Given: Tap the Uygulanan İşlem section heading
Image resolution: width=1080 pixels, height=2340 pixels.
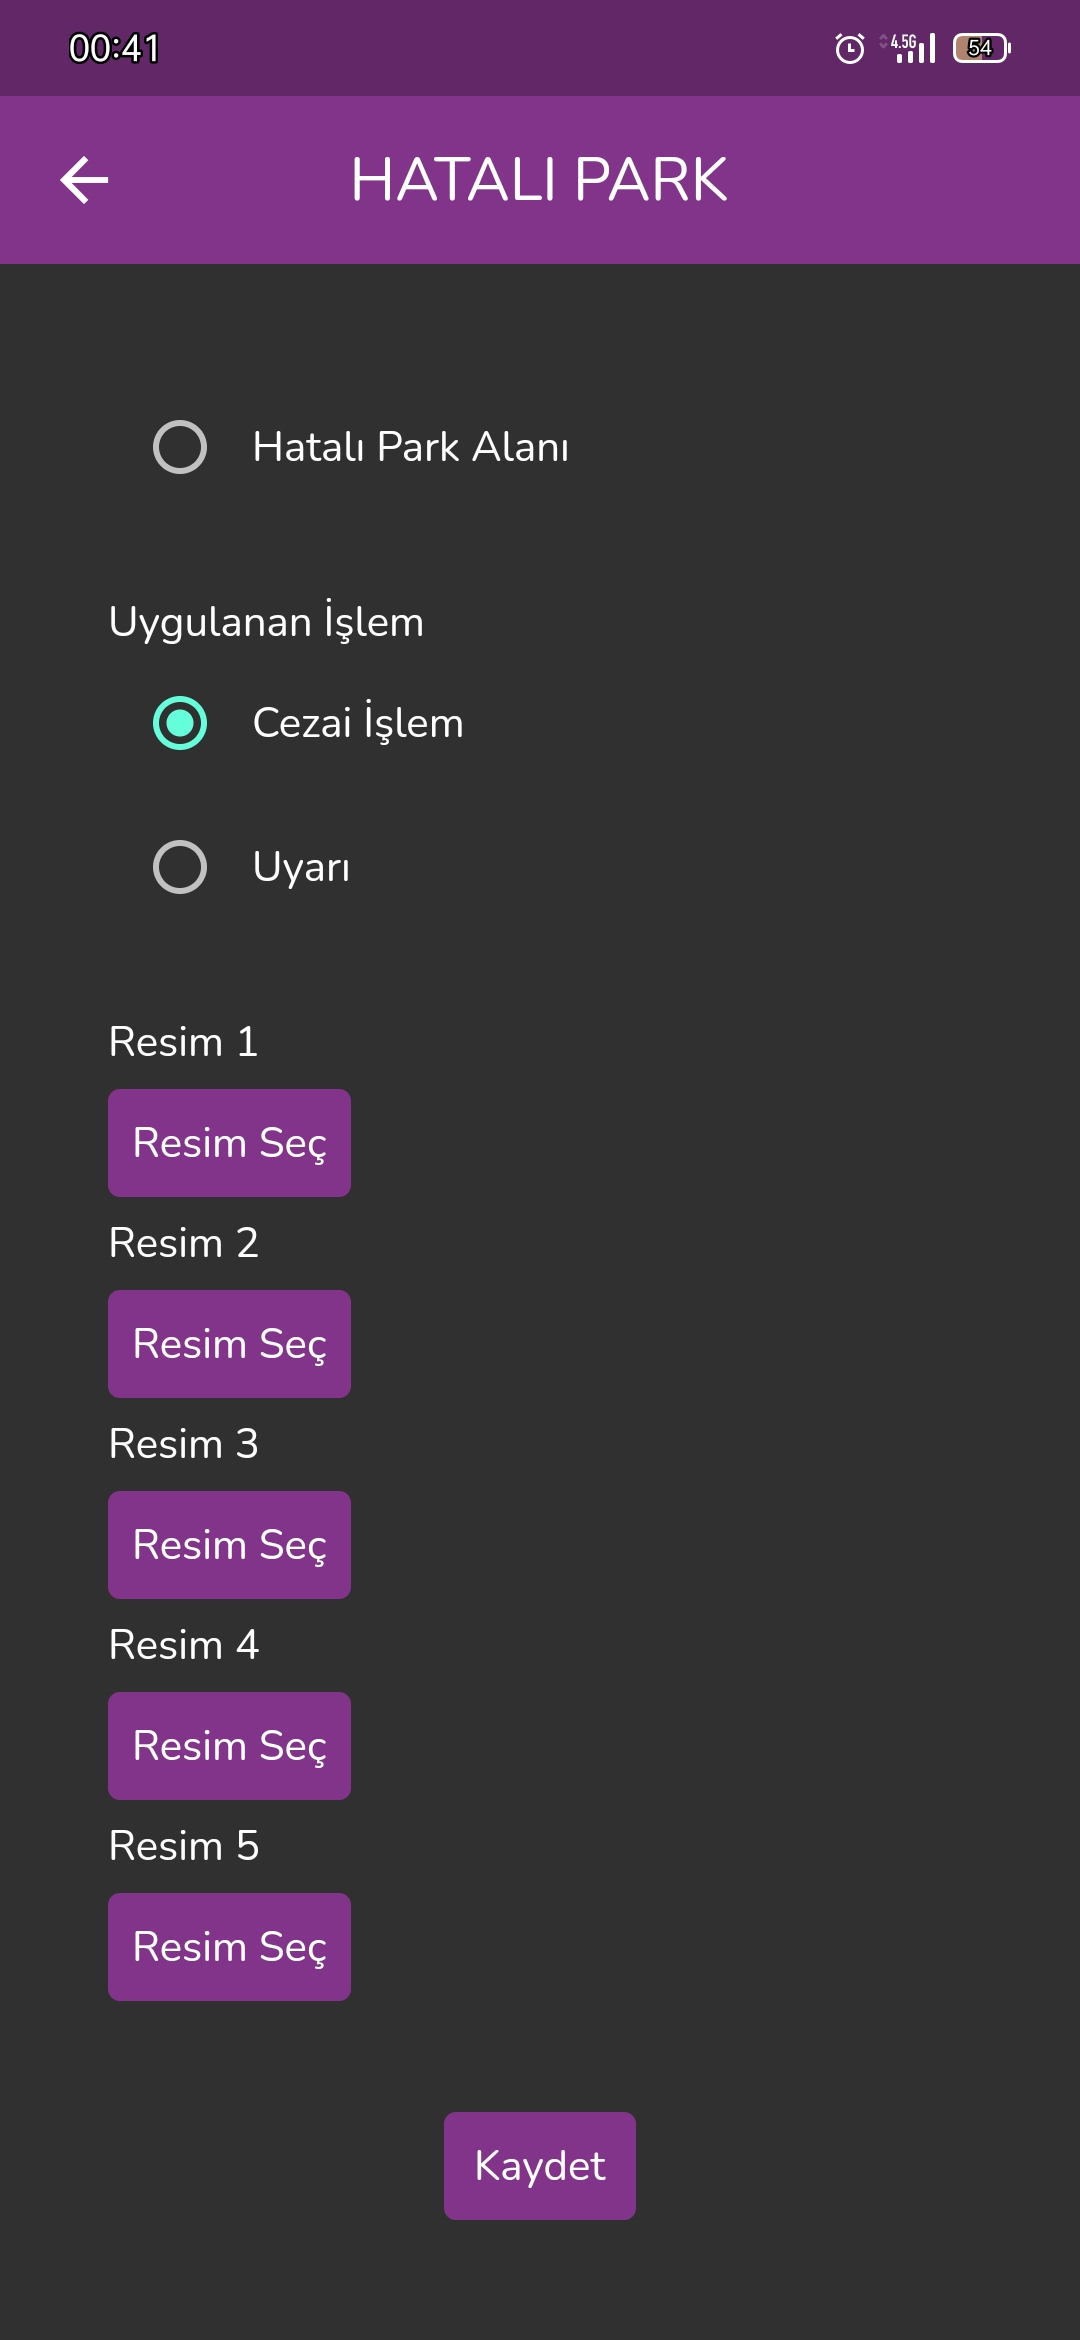Looking at the screenshot, I should click(x=266, y=621).
